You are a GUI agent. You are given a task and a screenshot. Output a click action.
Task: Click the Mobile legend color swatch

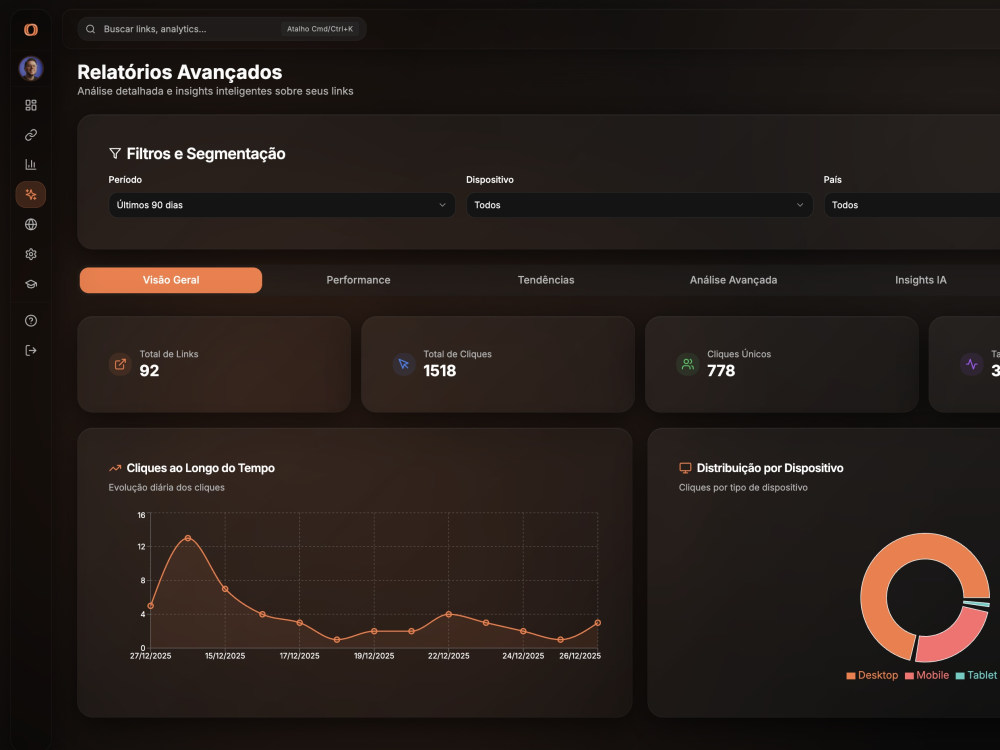tap(909, 676)
